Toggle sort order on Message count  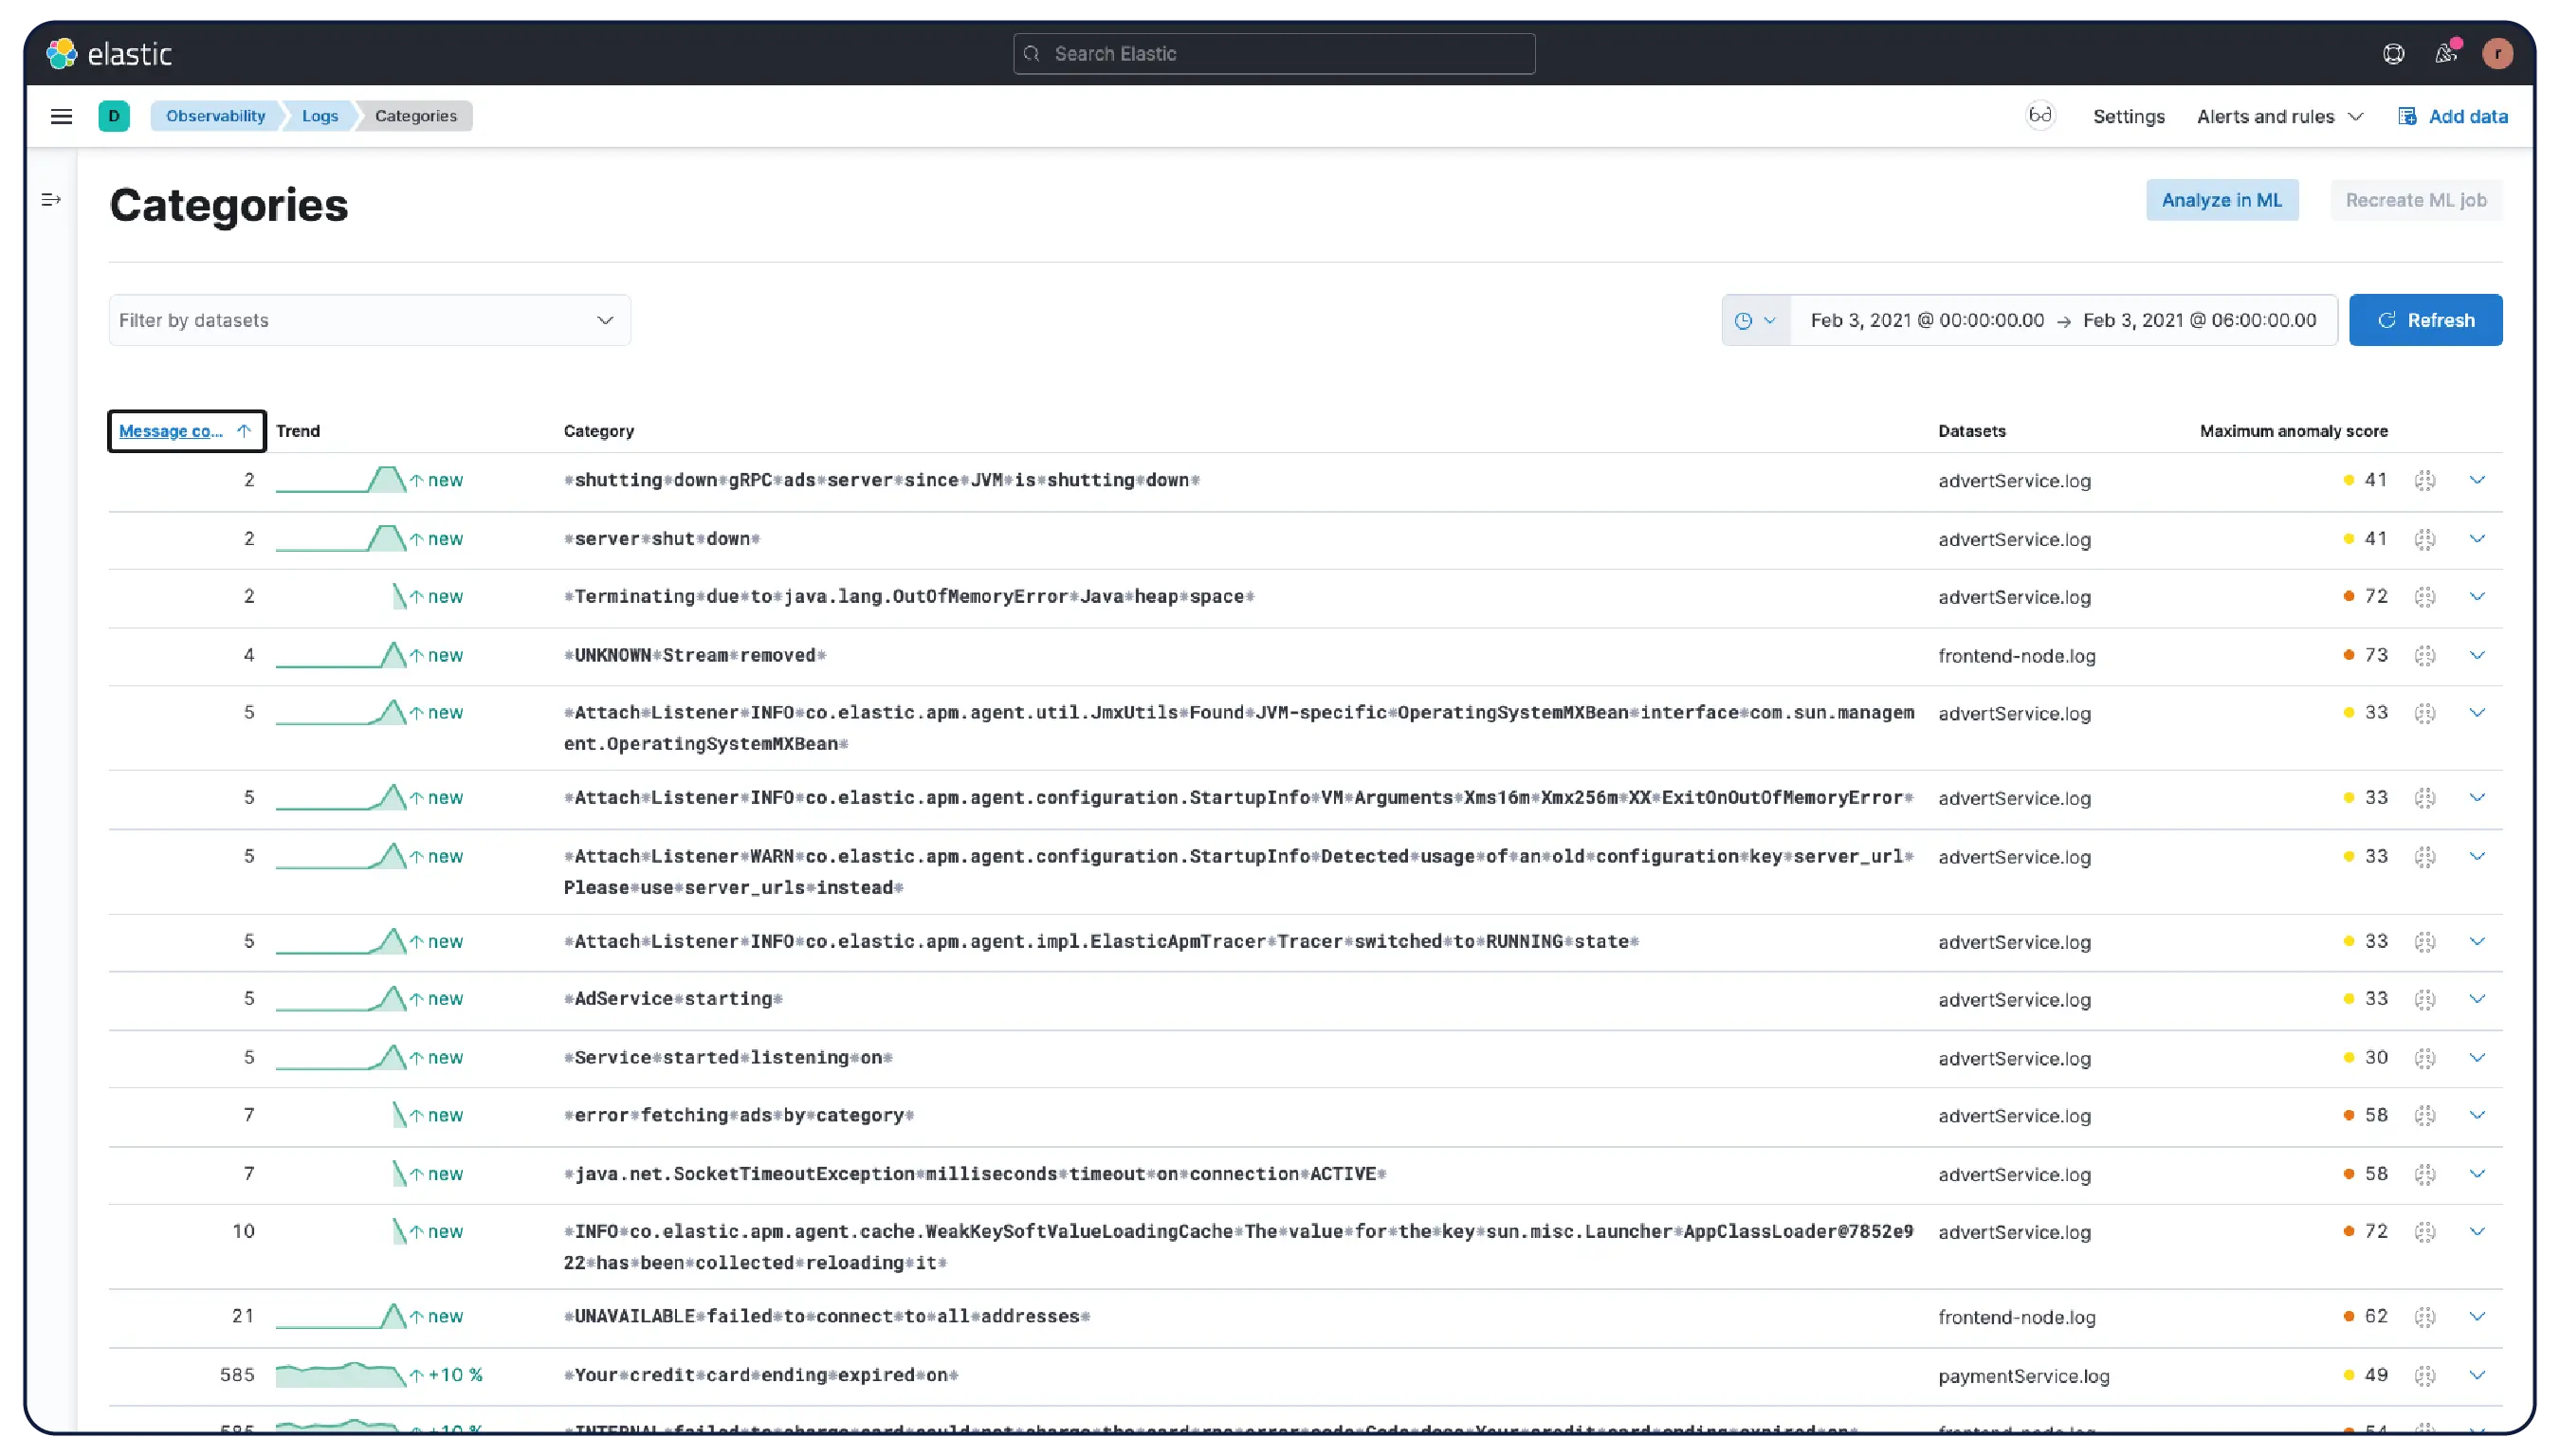click(244, 431)
